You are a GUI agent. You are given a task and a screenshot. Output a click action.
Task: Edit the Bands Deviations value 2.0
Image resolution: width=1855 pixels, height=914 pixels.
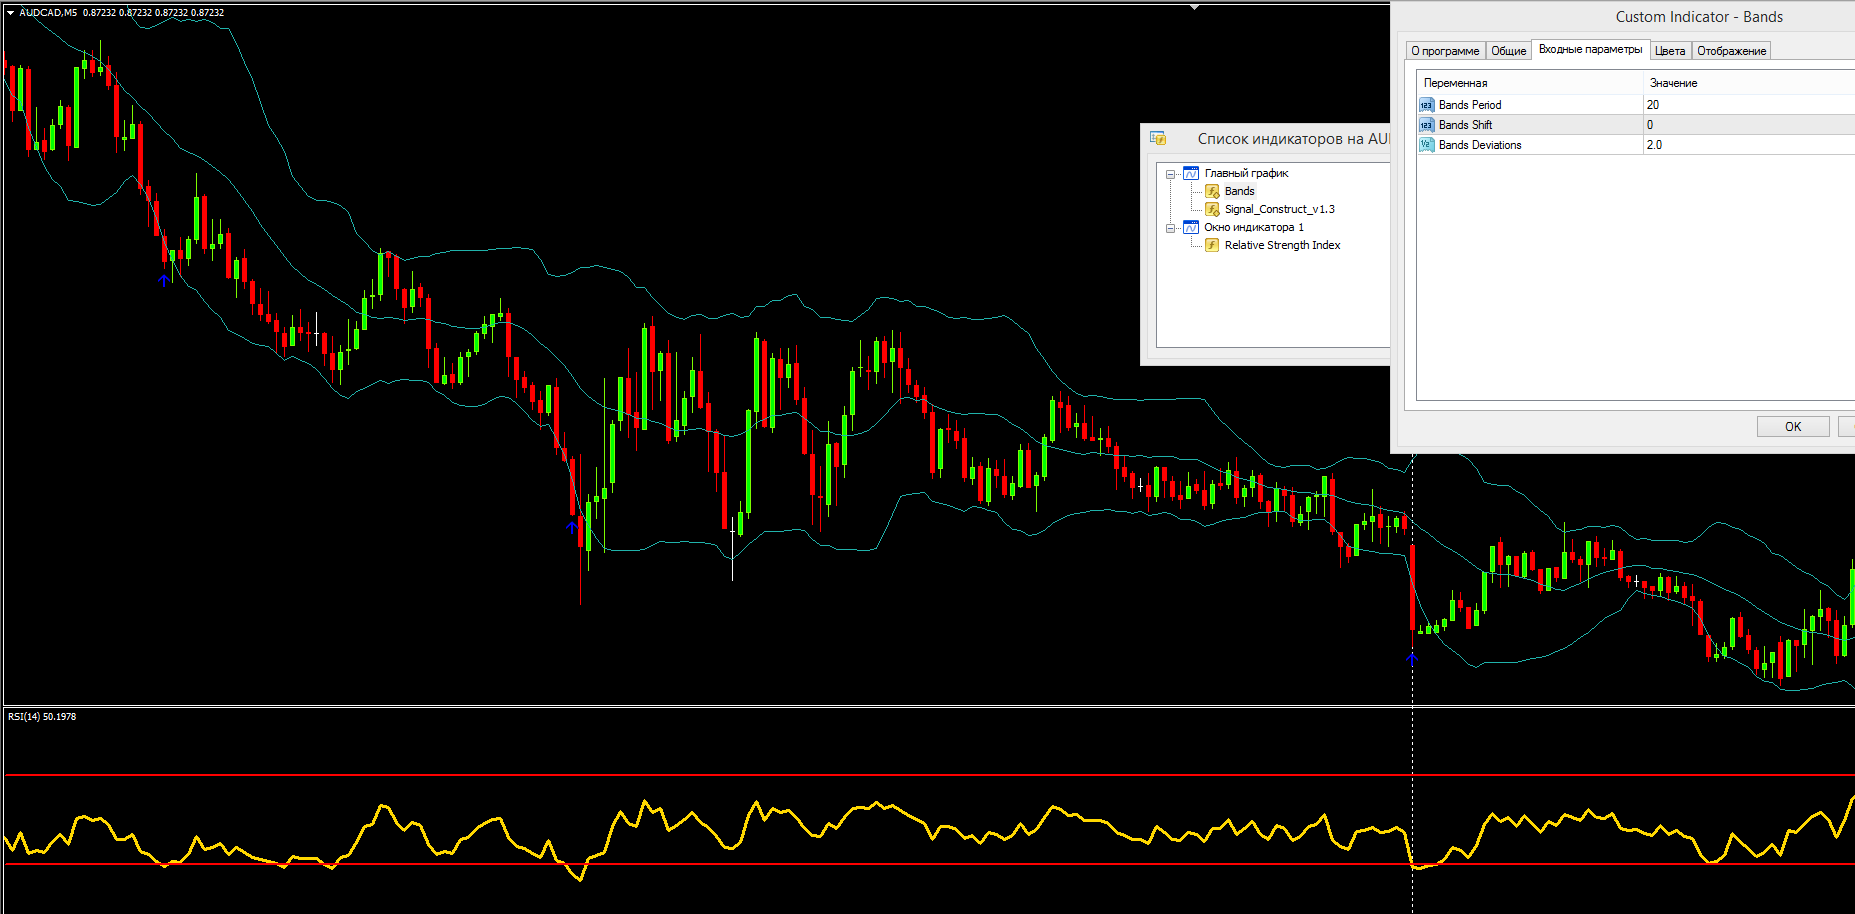coord(1749,145)
